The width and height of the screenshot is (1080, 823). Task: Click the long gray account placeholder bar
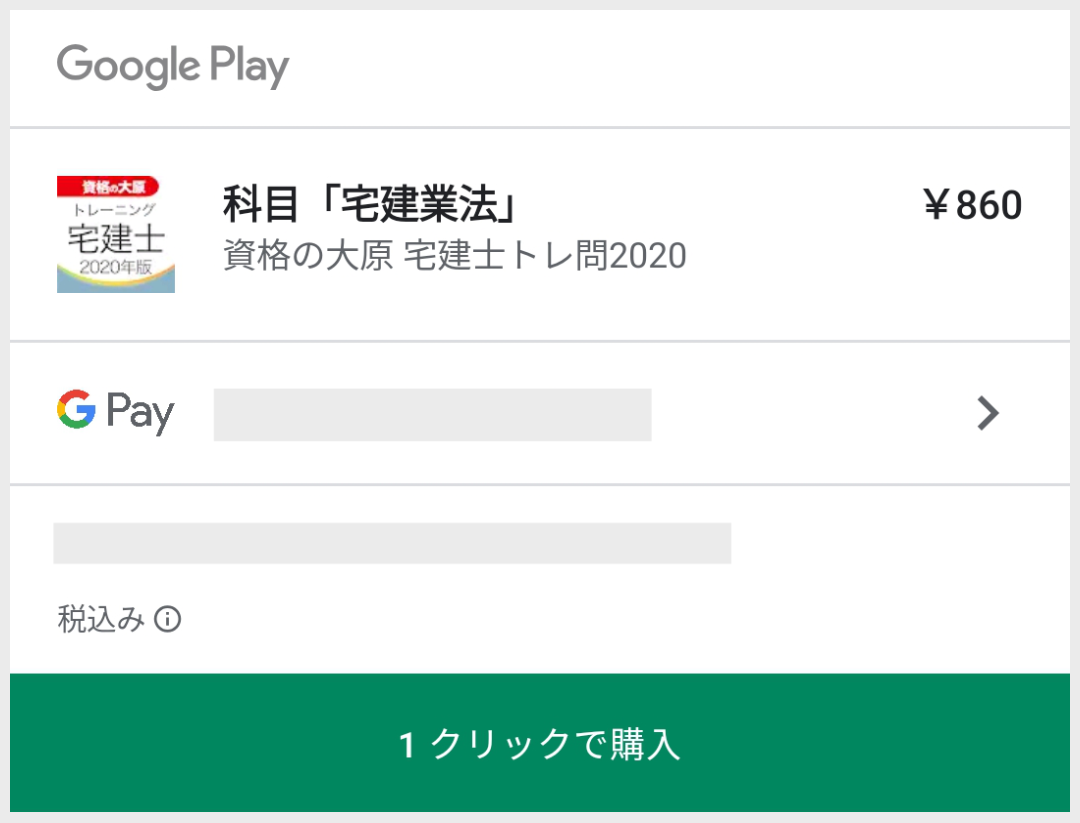click(392, 543)
